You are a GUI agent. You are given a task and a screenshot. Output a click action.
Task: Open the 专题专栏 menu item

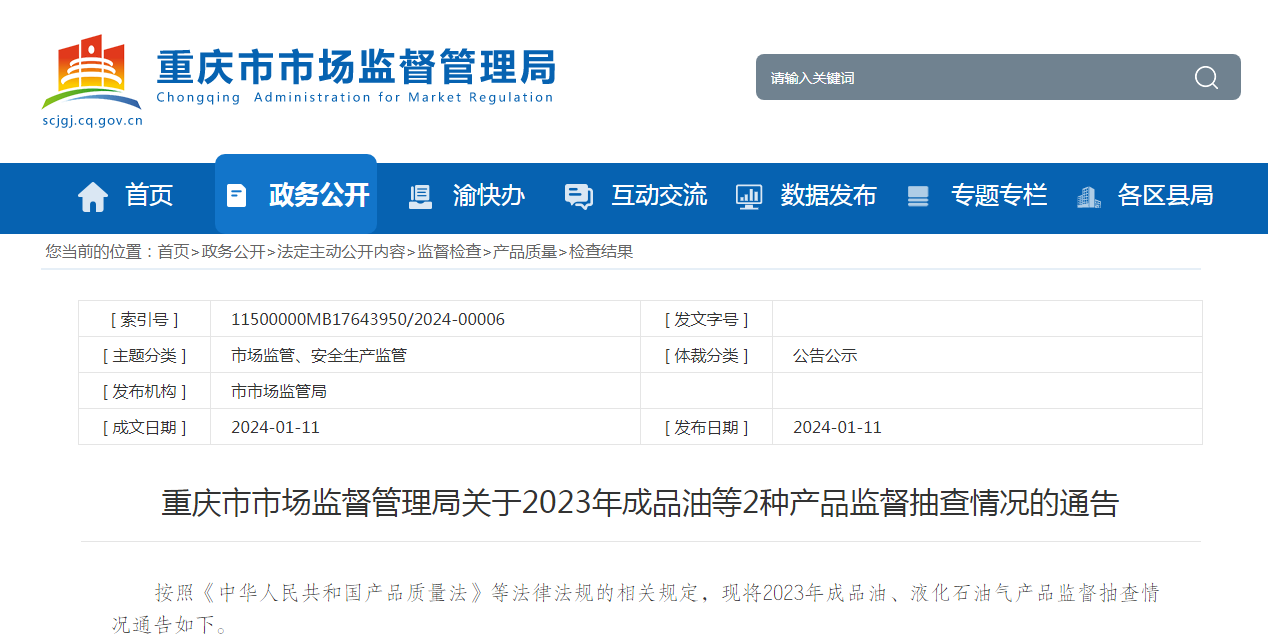[999, 195]
